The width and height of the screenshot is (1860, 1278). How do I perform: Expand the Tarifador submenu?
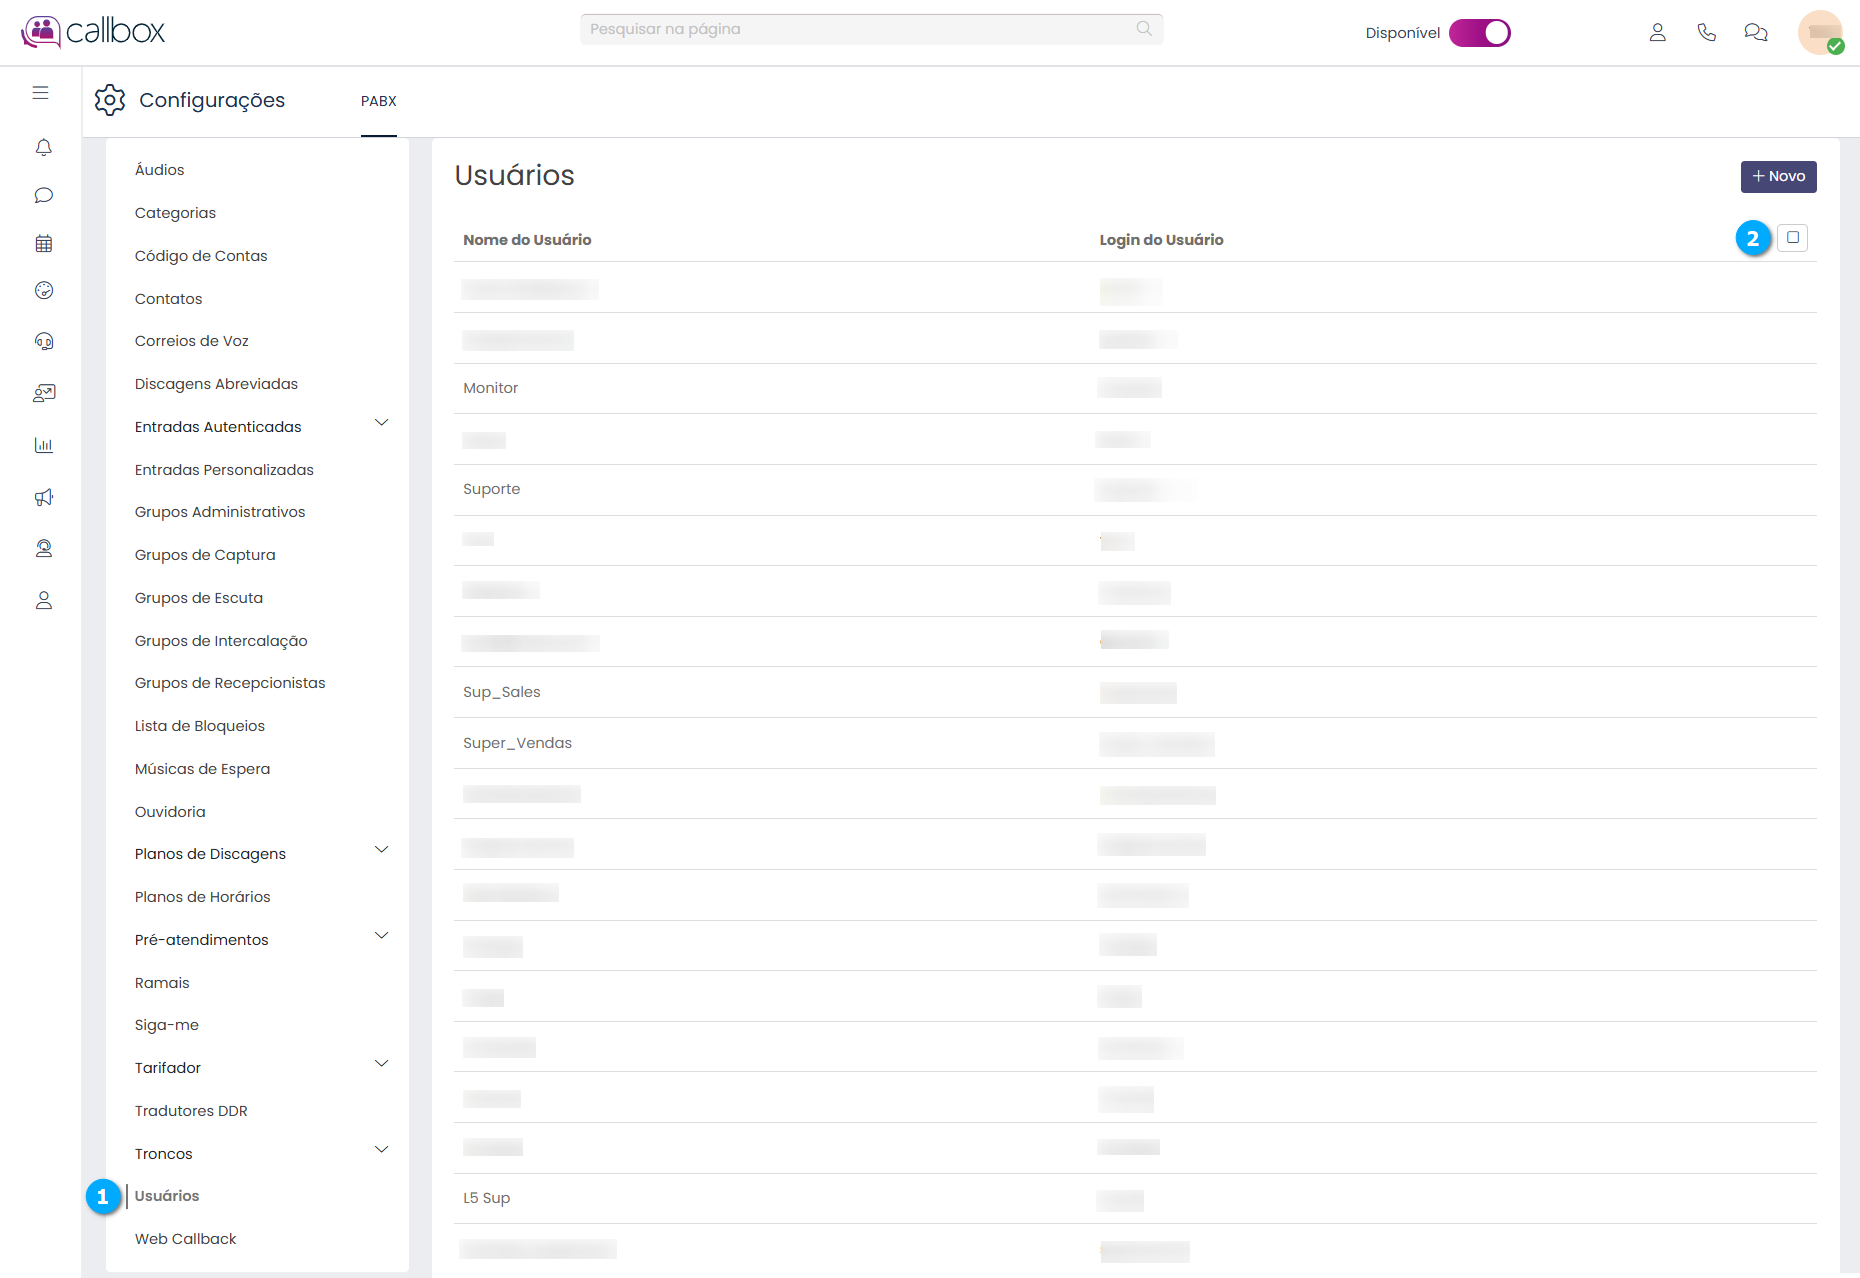(x=381, y=1064)
